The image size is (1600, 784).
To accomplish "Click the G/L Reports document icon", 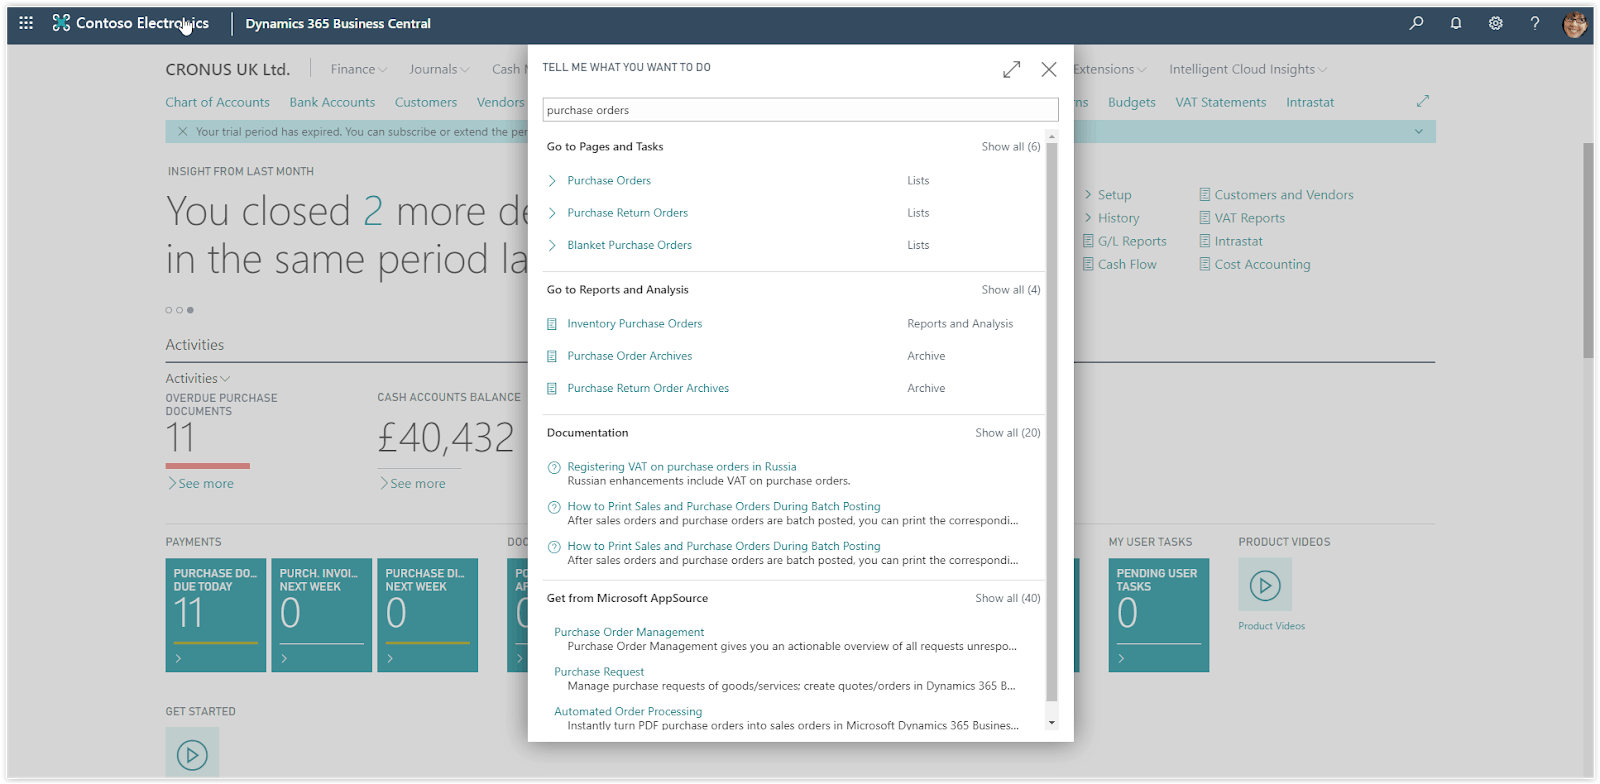I will 1089,241.
